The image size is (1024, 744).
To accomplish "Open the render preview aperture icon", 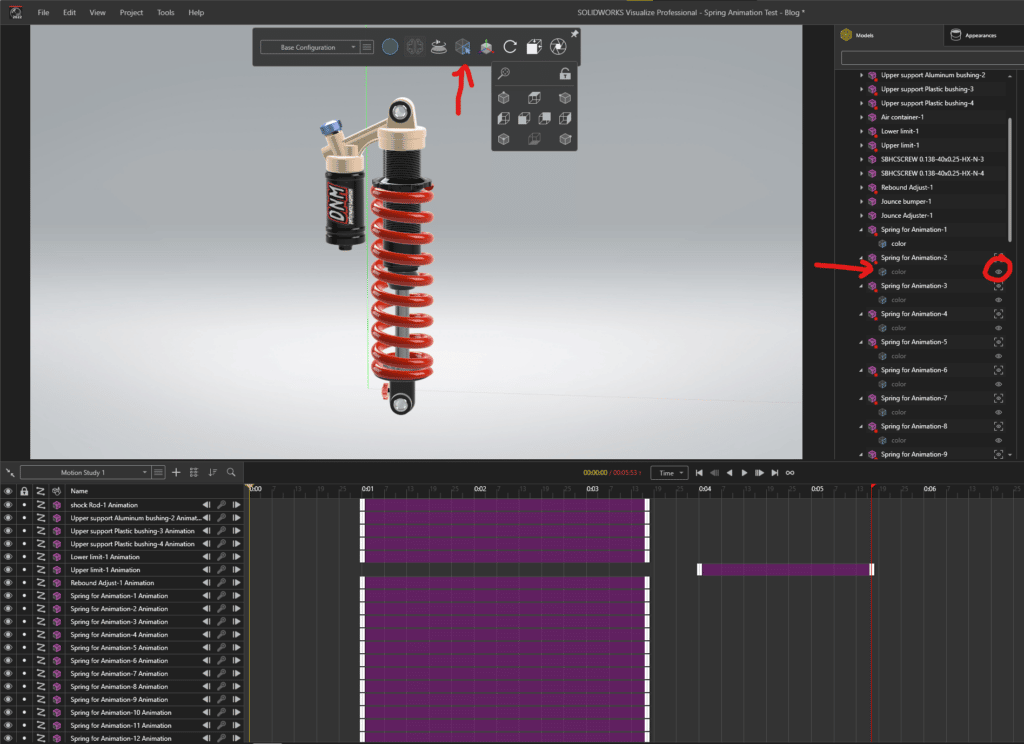I will click(556, 46).
